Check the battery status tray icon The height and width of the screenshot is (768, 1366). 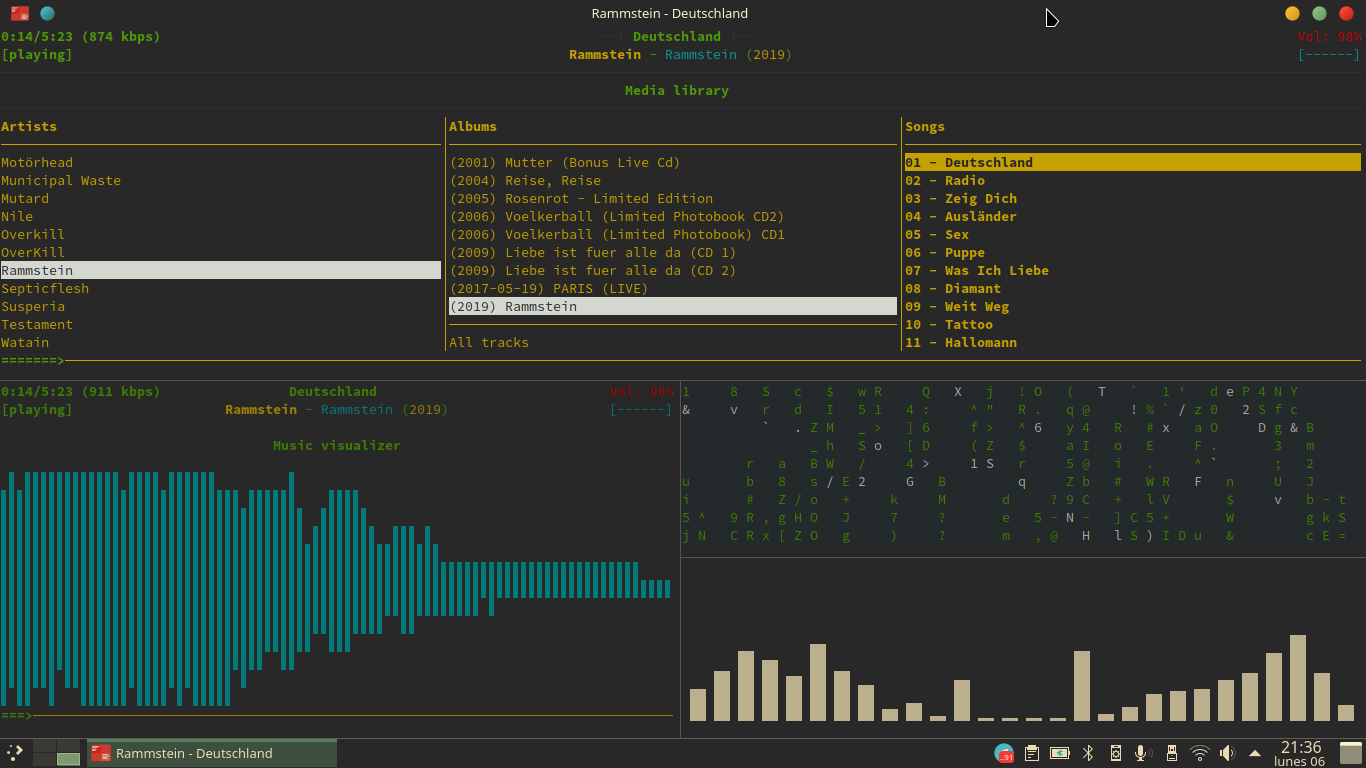(x=1060, y=753)
